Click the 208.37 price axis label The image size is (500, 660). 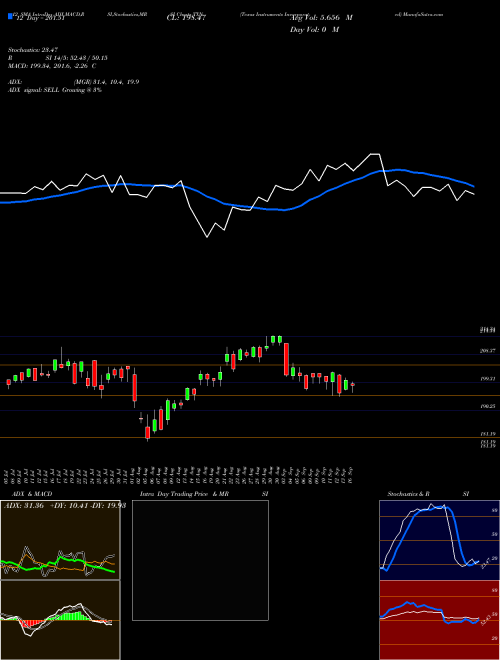[x=488, y=351]
